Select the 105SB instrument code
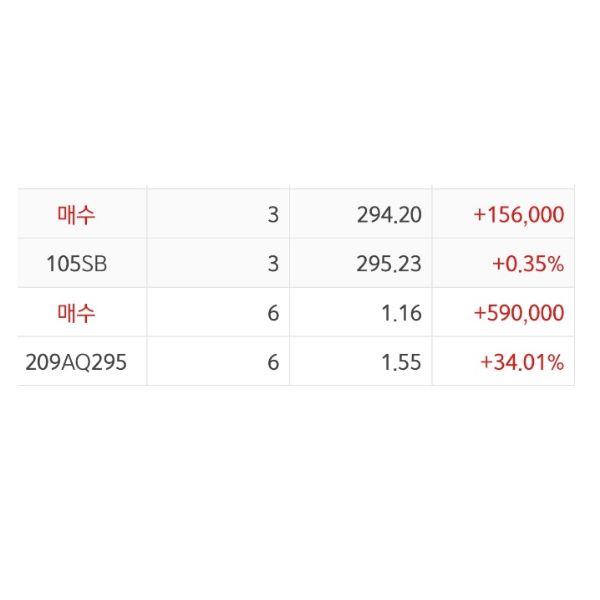 (x=76, y=264)
